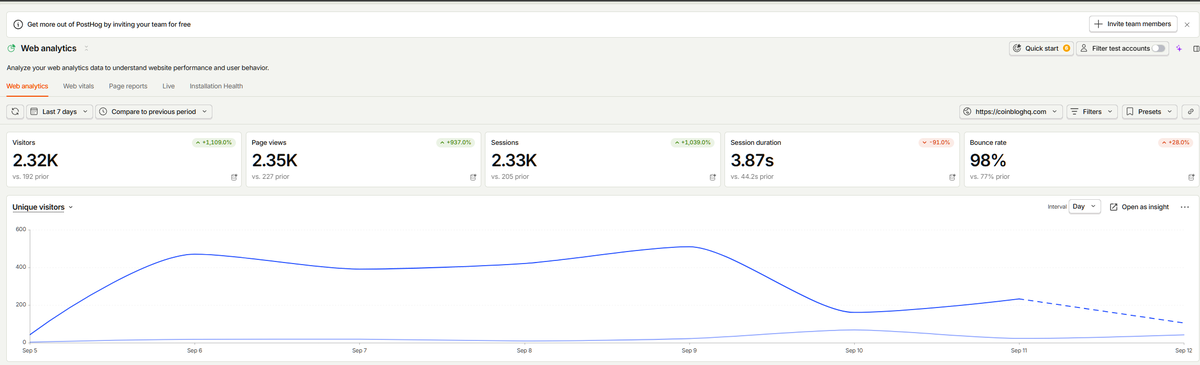
Task: Open Compare to previous period dropdown
Action: [154, 112]
